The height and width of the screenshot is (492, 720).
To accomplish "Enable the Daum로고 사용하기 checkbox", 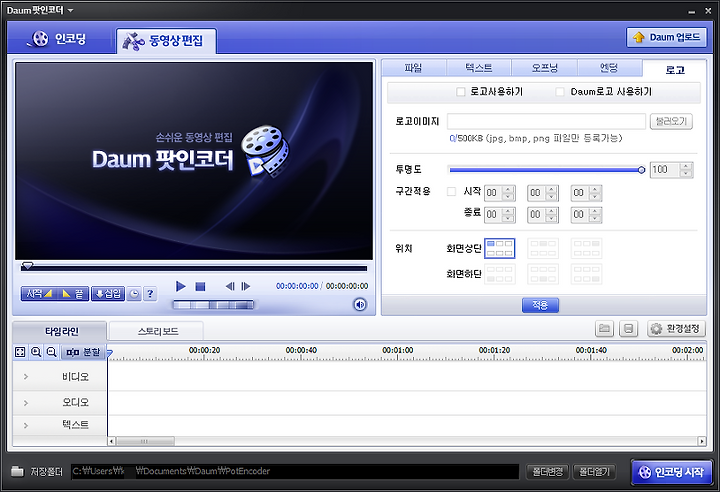I will tap(560, 92).
